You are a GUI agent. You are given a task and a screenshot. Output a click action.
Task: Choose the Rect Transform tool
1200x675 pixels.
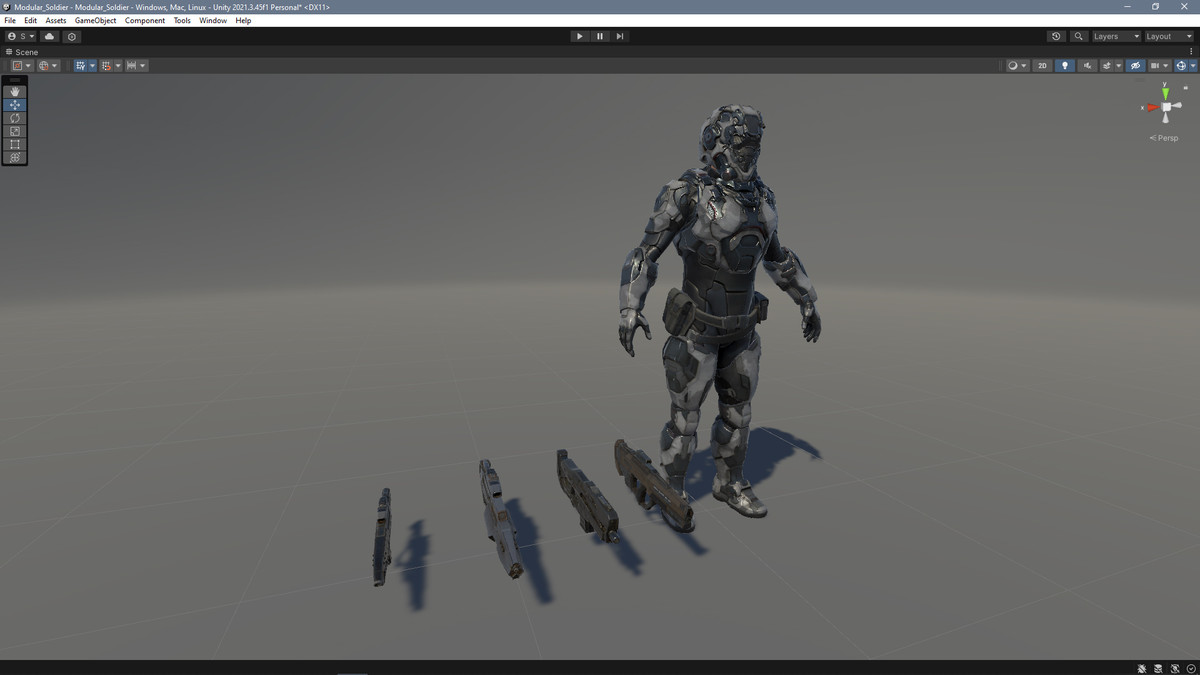14,144
